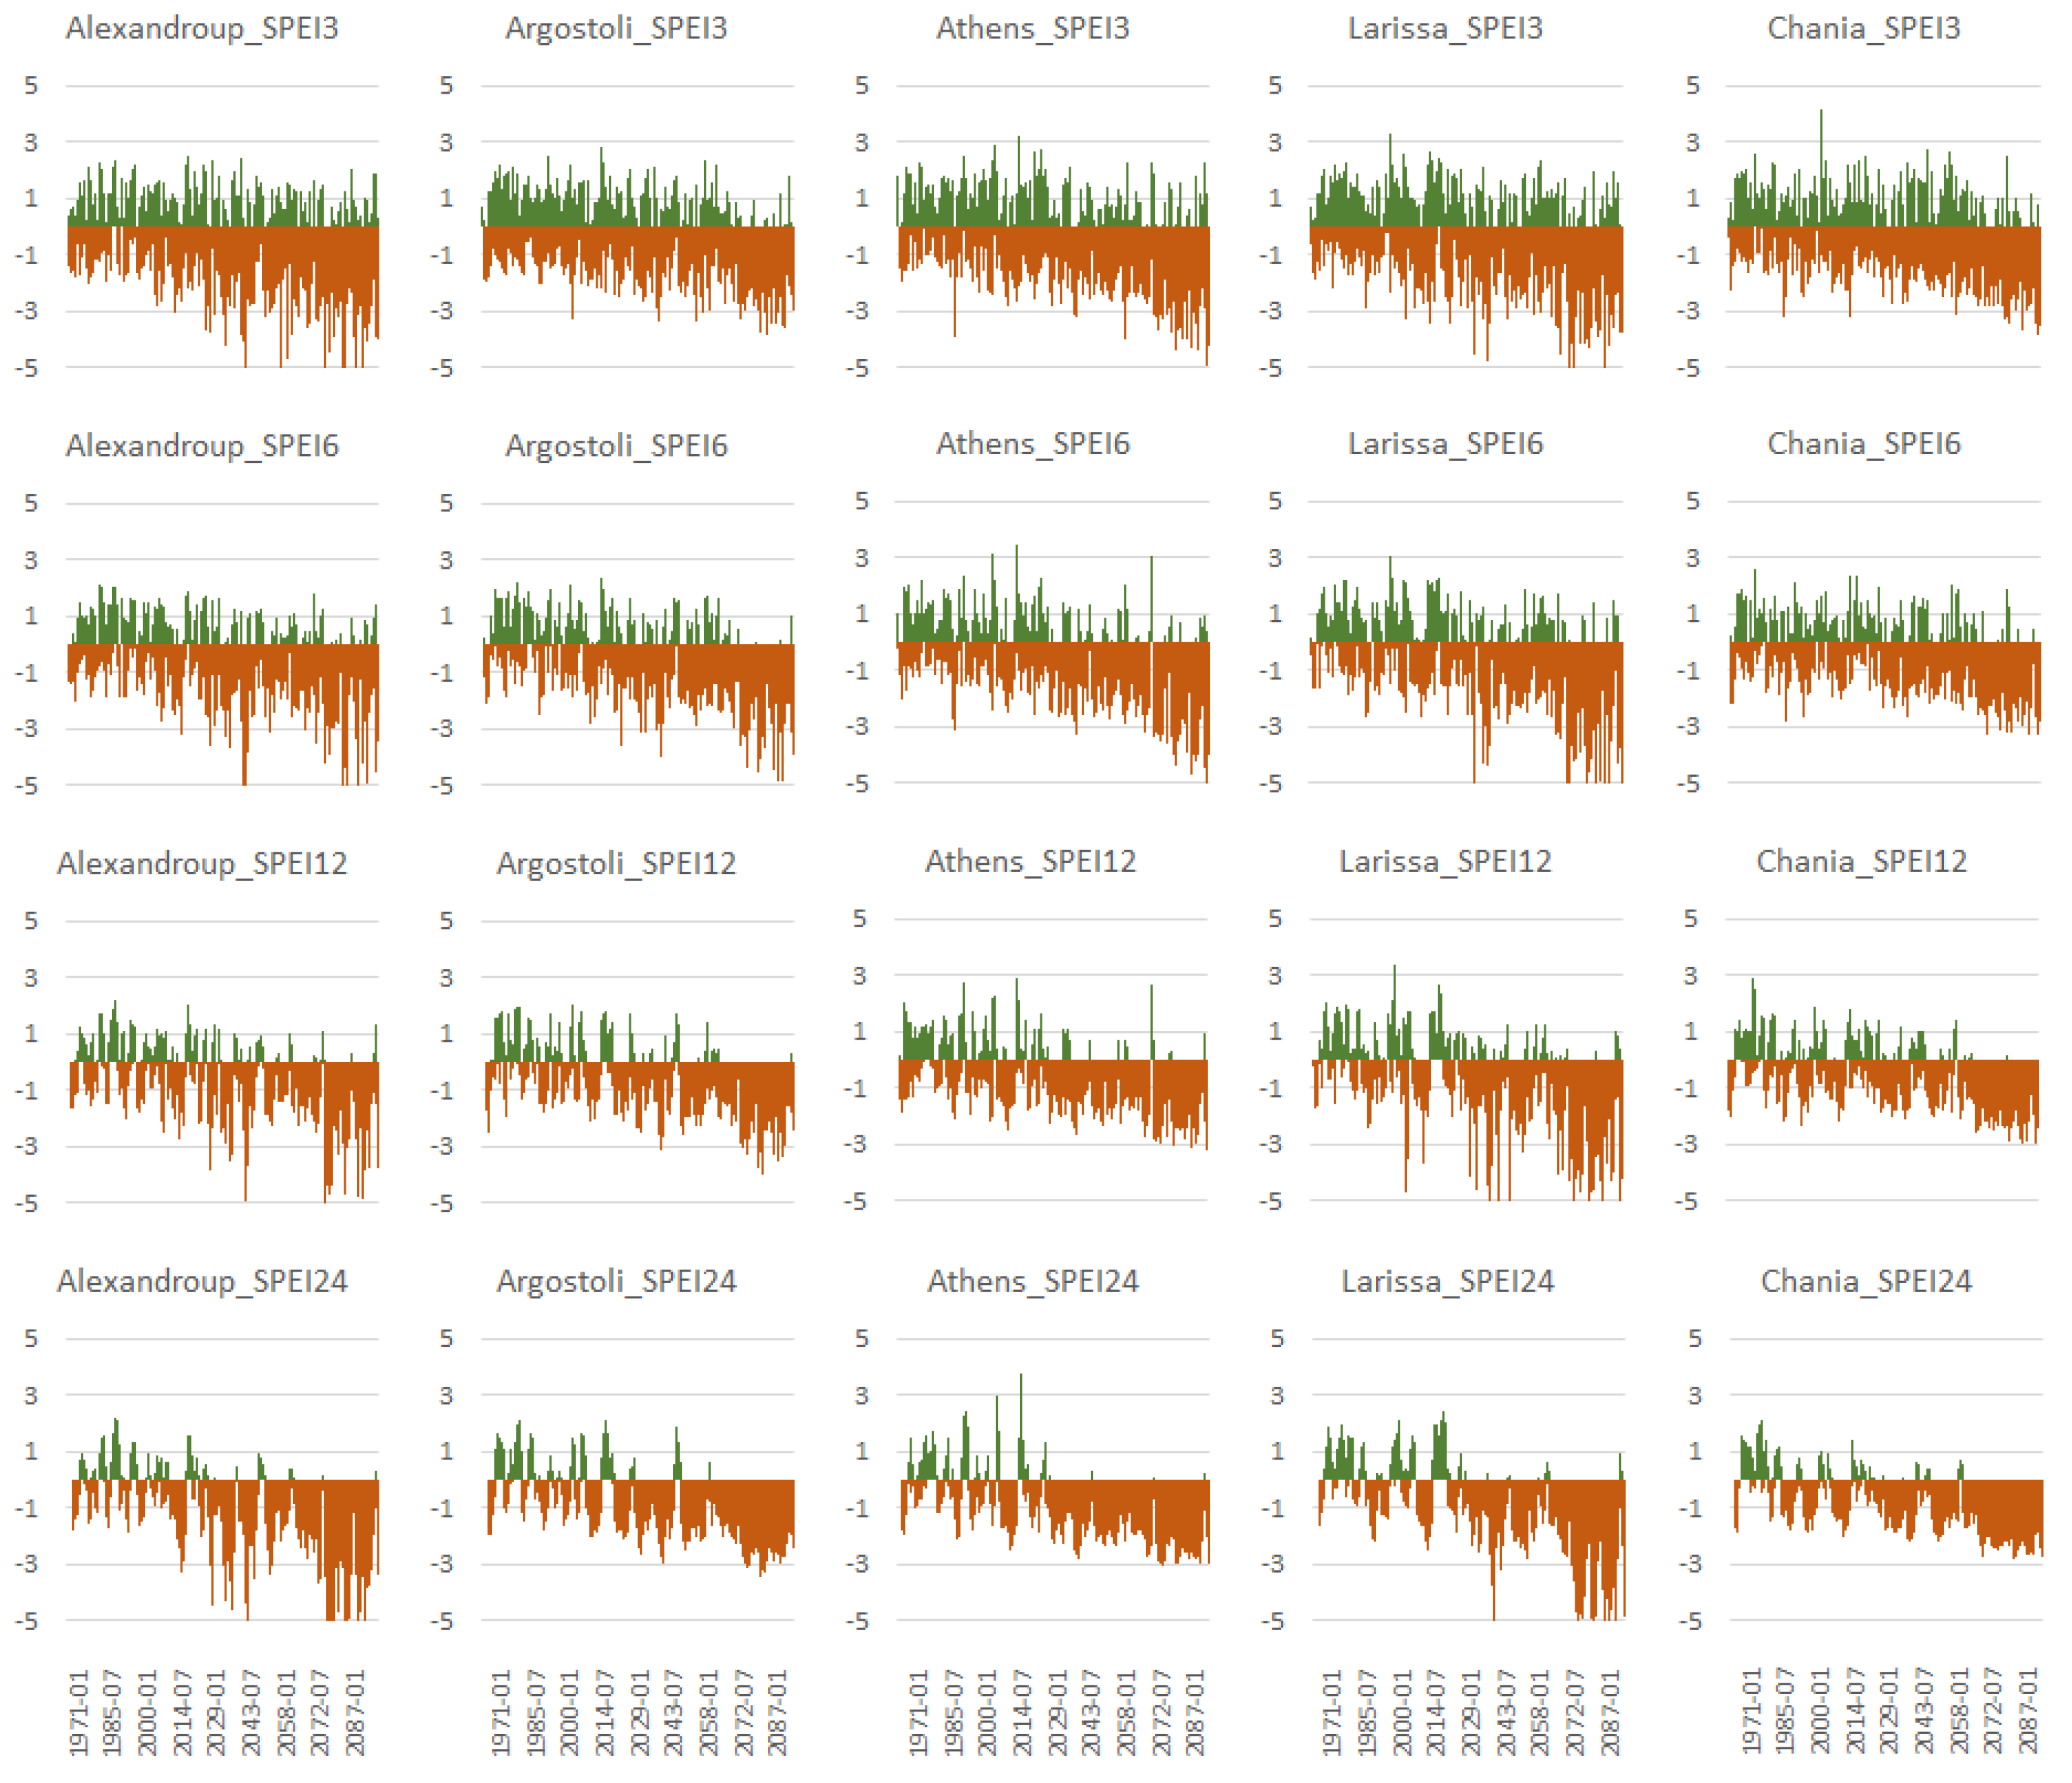Click the 1971-01 label under Alexandroup_SPEI24
This screenshot has height=1783, width=2072.
tap(79, 1712)
